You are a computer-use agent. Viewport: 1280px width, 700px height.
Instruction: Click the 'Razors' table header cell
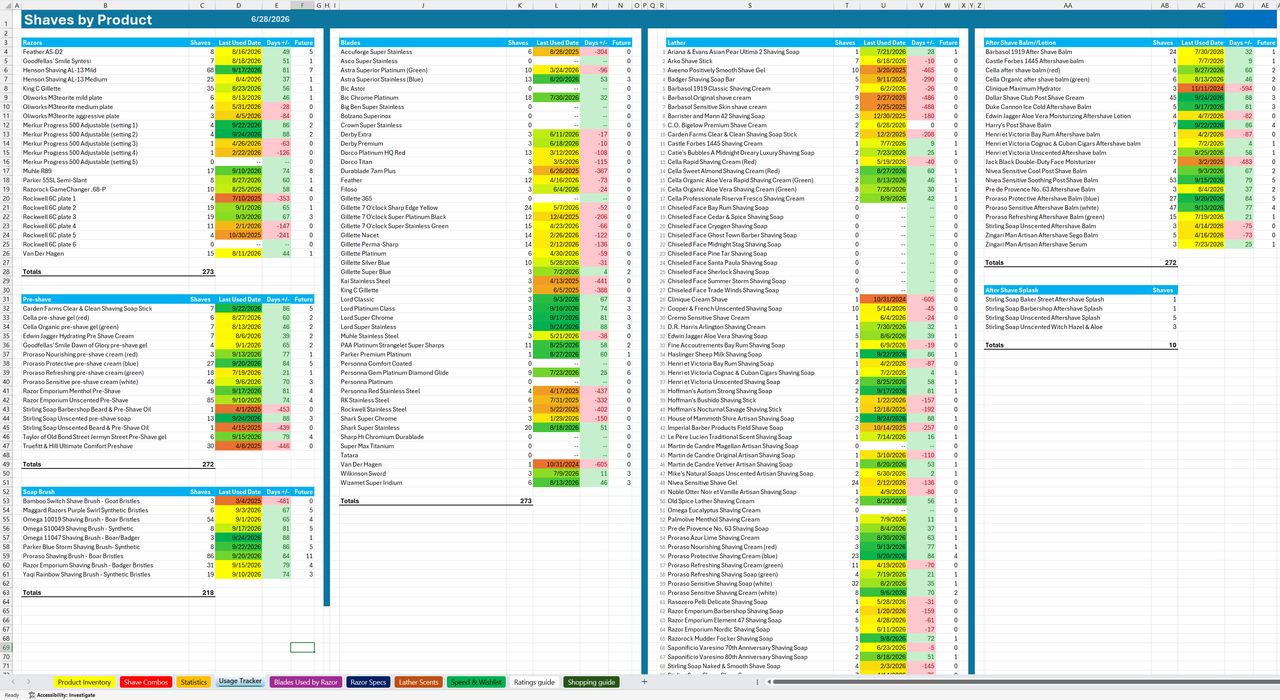[x=104, y=43]
